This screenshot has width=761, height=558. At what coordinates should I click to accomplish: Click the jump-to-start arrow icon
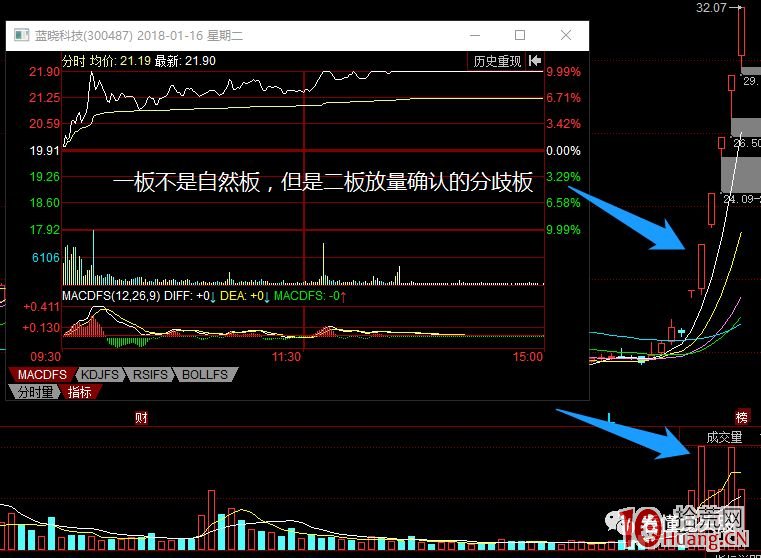pyautogui.click(x=535, y=61)
